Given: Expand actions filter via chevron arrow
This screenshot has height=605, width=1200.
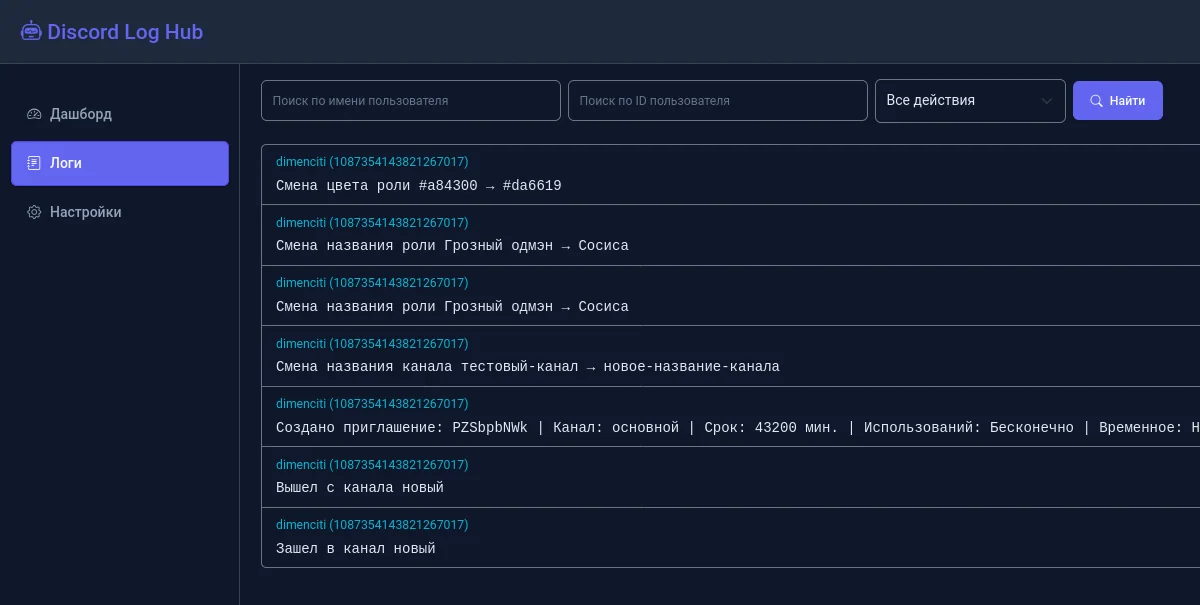Looking at the screenshot, I should [1047, 101].
